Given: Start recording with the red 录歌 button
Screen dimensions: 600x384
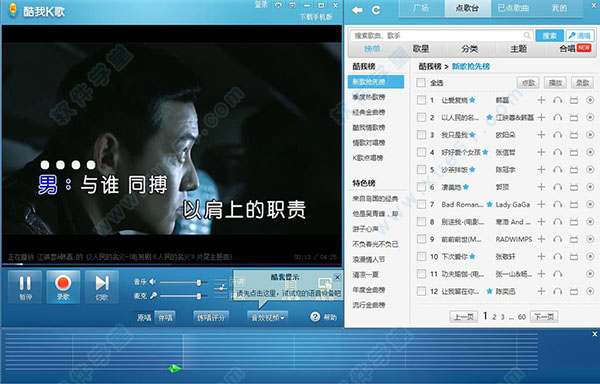Looking at the screenshot, I should 63,287.
